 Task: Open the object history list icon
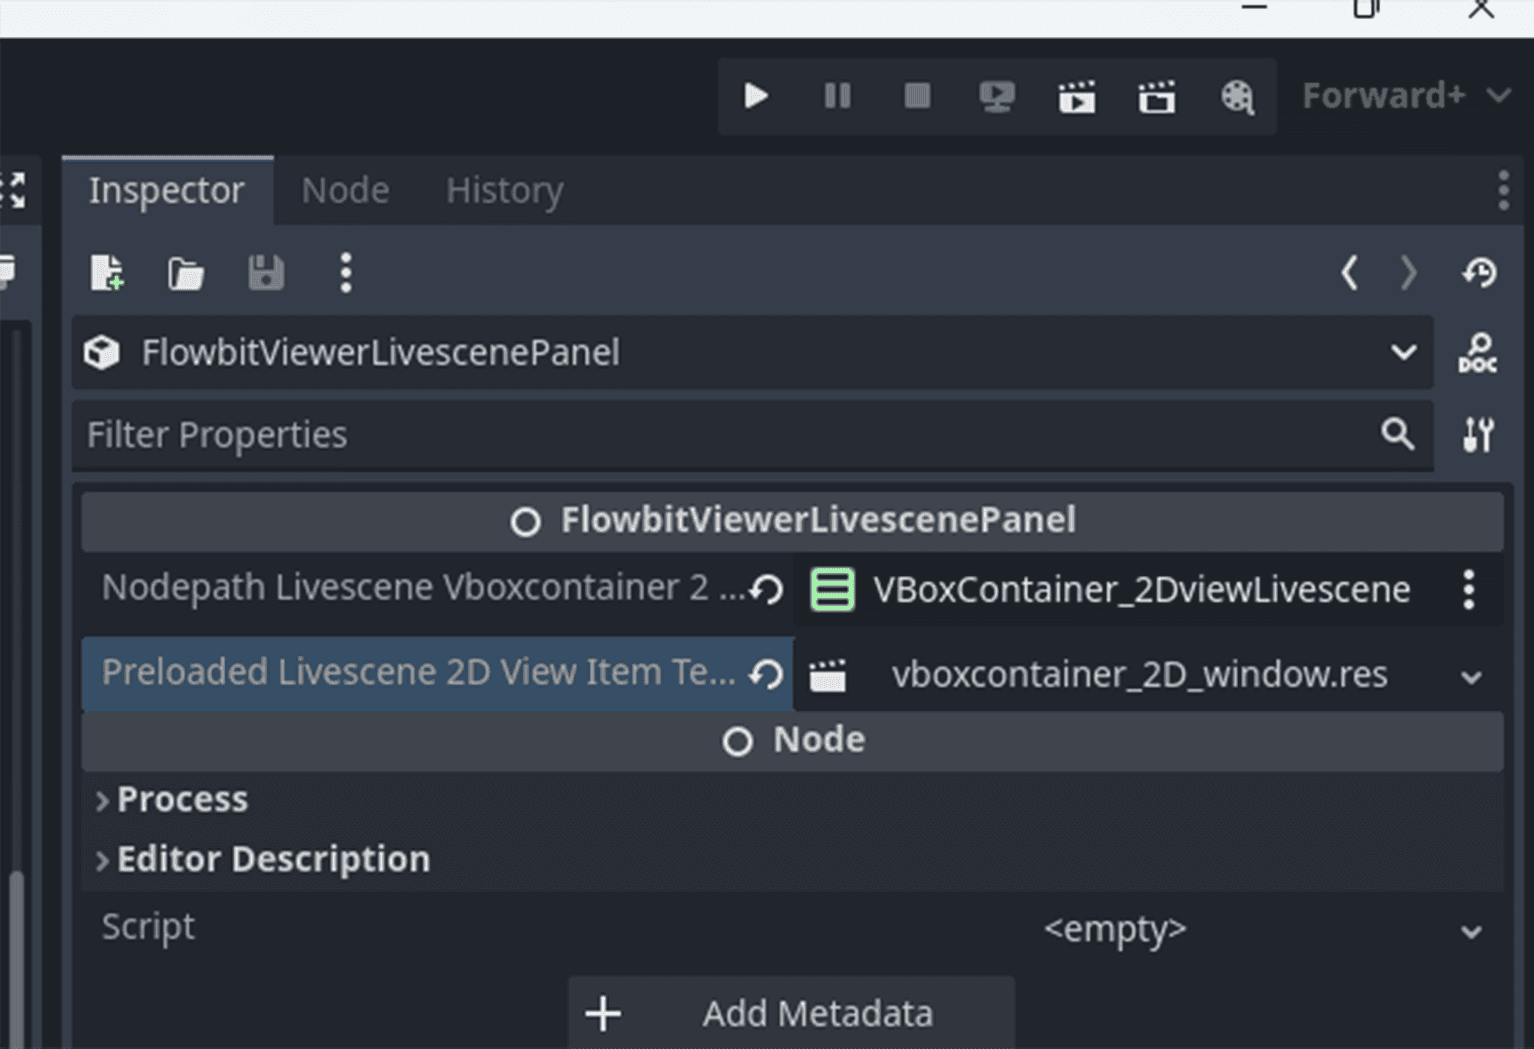click(1479, 272)
